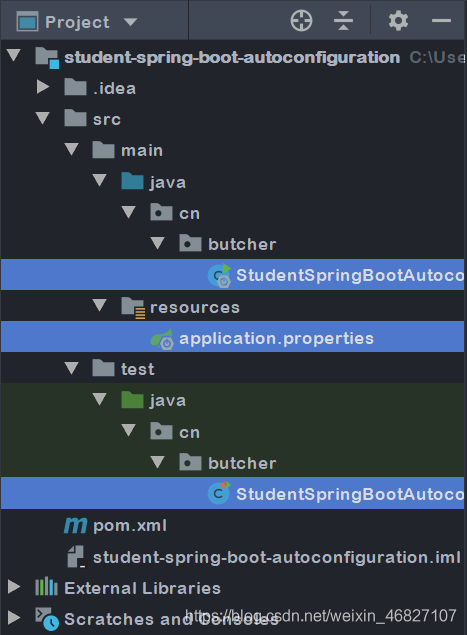Expand External Libraries node
This screenshot has height=635, width=467.
tap(14, 586)
